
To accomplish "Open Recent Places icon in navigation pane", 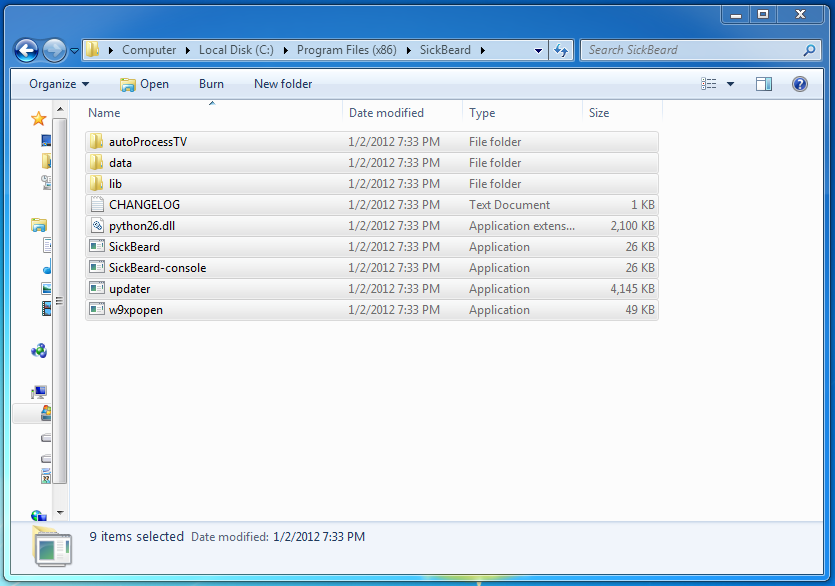I will point(46,183).
